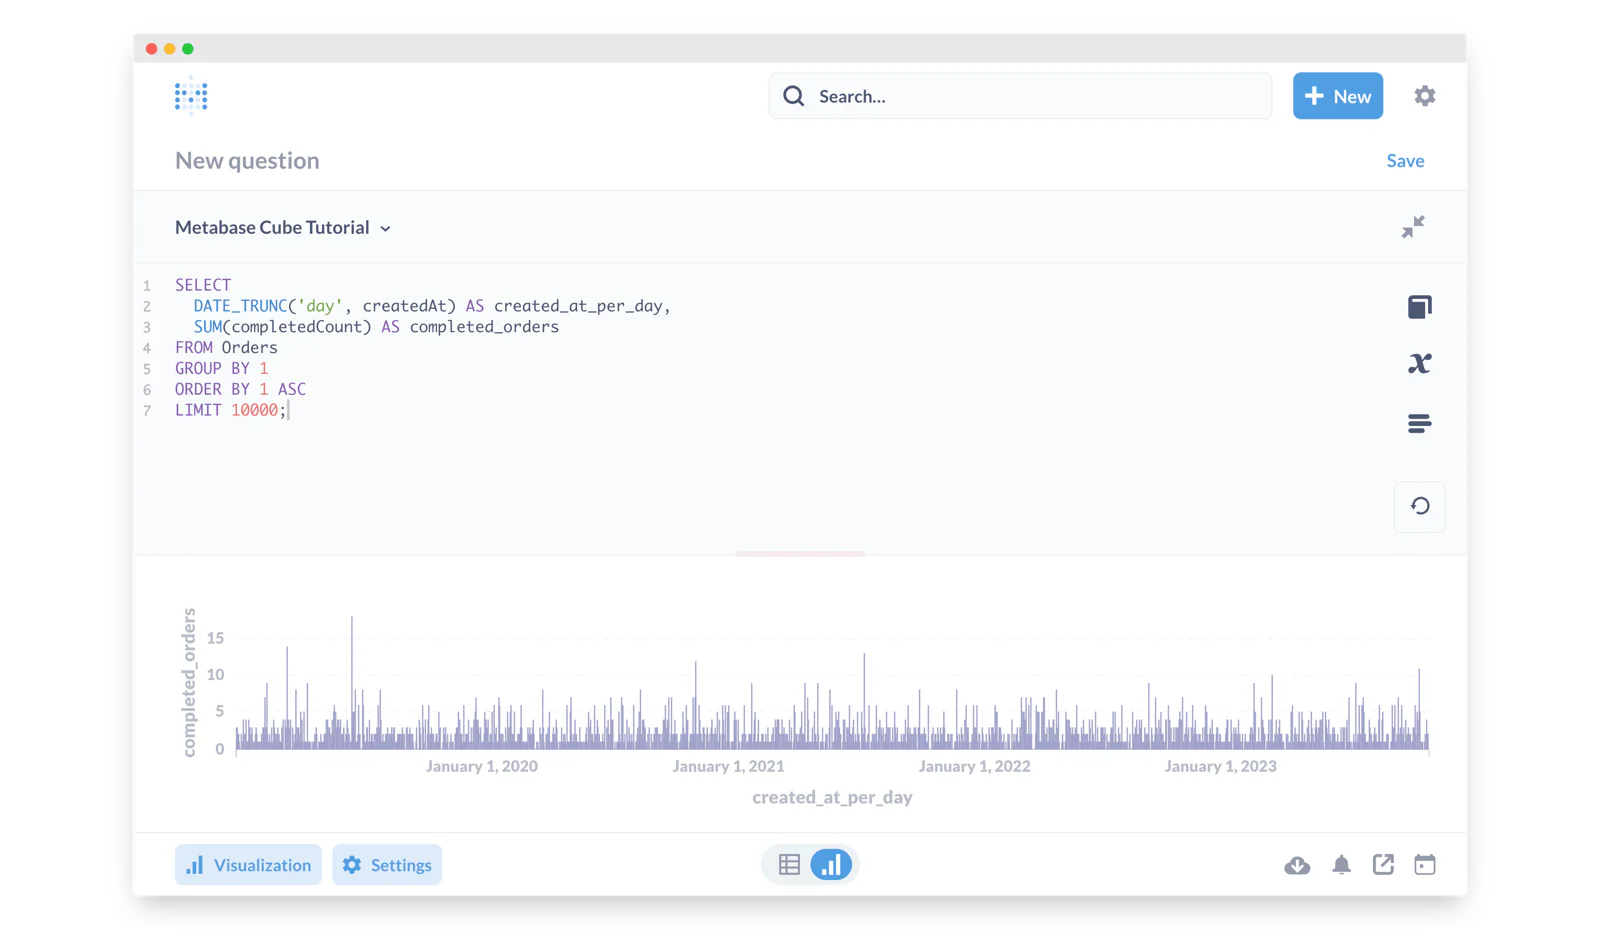
Task: Switch to bar chart view toggle
Action: (x=831, y=865)
